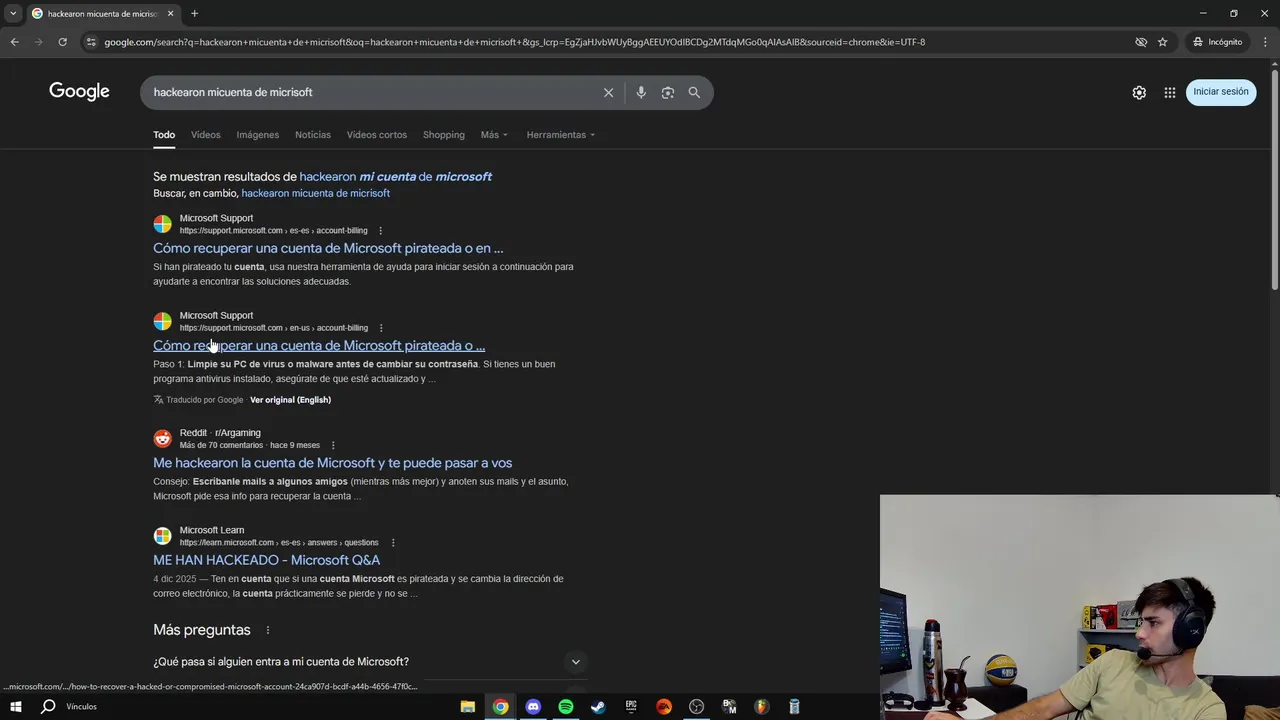The width and height of the screenshot is (1280, 720).
Task: Open File Explorer from taskbar
Action: (x=467, y=706)
